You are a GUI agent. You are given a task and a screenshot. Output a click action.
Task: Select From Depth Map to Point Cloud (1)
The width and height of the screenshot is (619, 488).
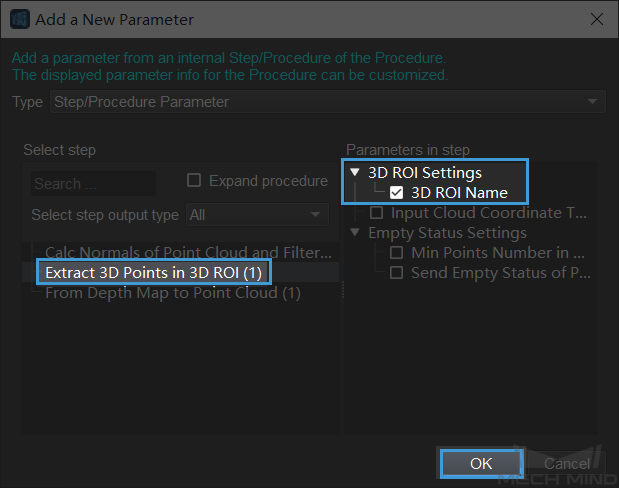tap(173, 293)
